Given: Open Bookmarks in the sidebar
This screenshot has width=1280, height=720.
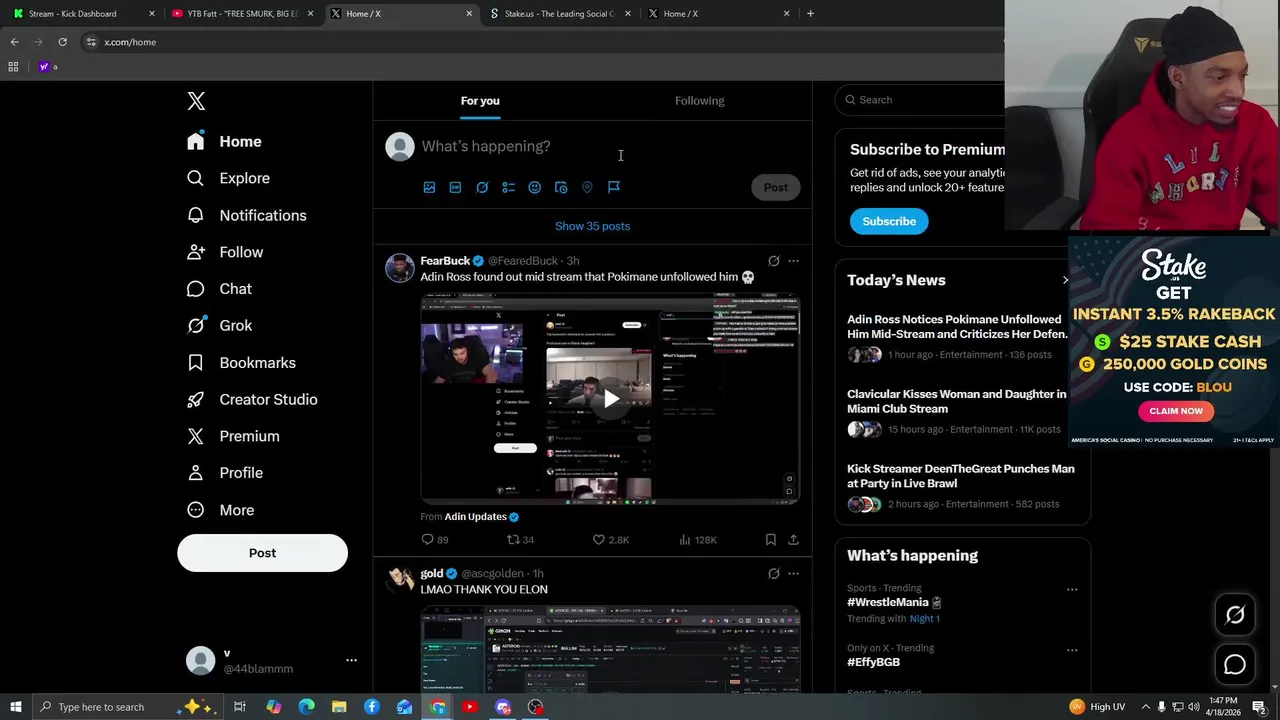Looking at the screenshot, I should pos(241,362).
